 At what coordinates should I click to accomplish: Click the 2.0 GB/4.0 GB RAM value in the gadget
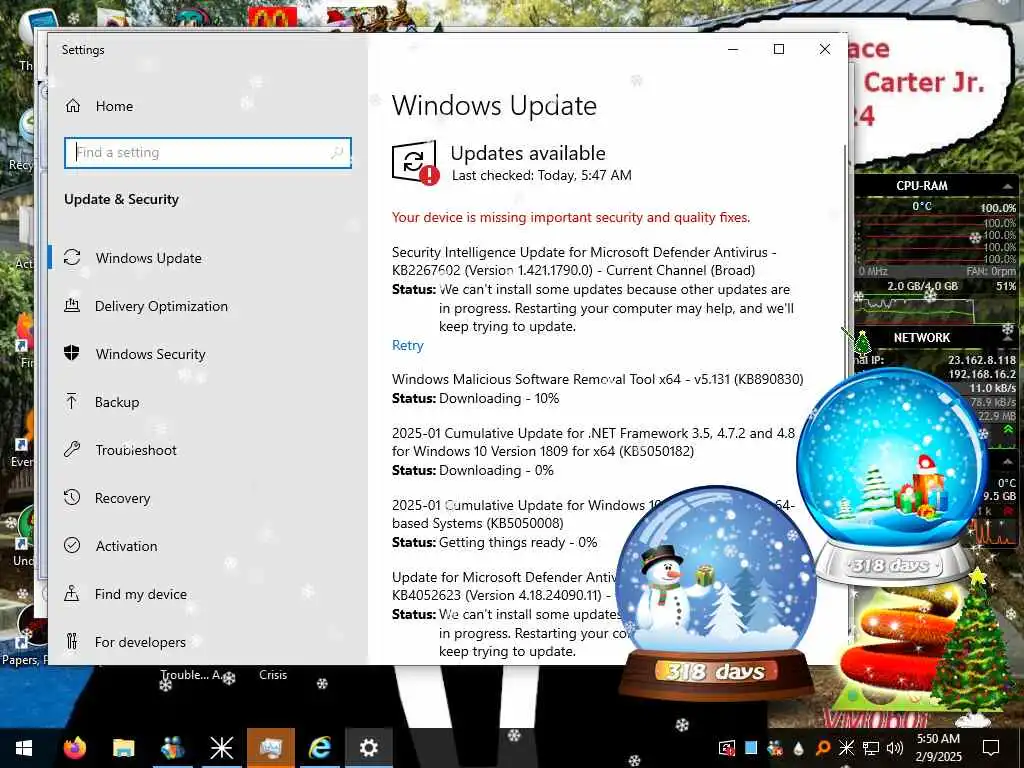[922, 286]
